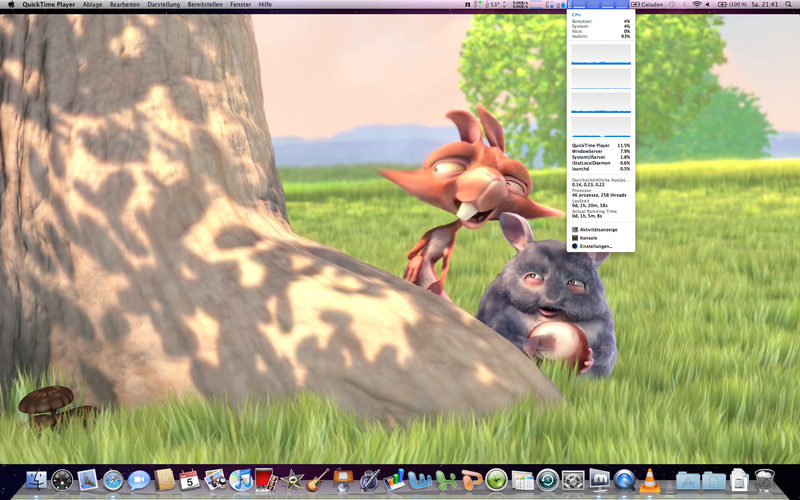This screenshot has height=500, width=800.
Task: Click the SystemUIServer process row
Action: [601, 157]
